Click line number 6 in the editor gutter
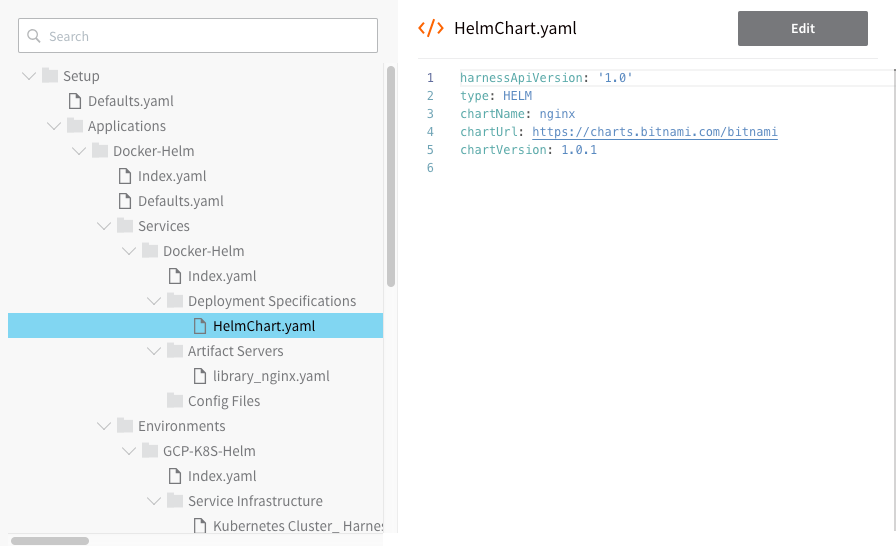The image size is (896, 546). click(430, 168)
